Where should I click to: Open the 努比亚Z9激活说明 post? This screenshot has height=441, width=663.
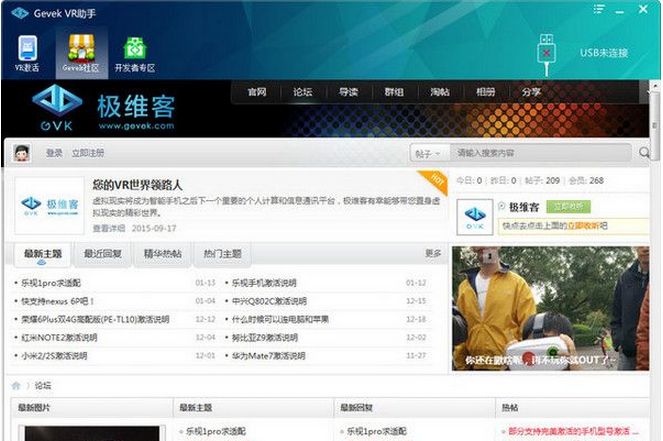pos(265,337)
